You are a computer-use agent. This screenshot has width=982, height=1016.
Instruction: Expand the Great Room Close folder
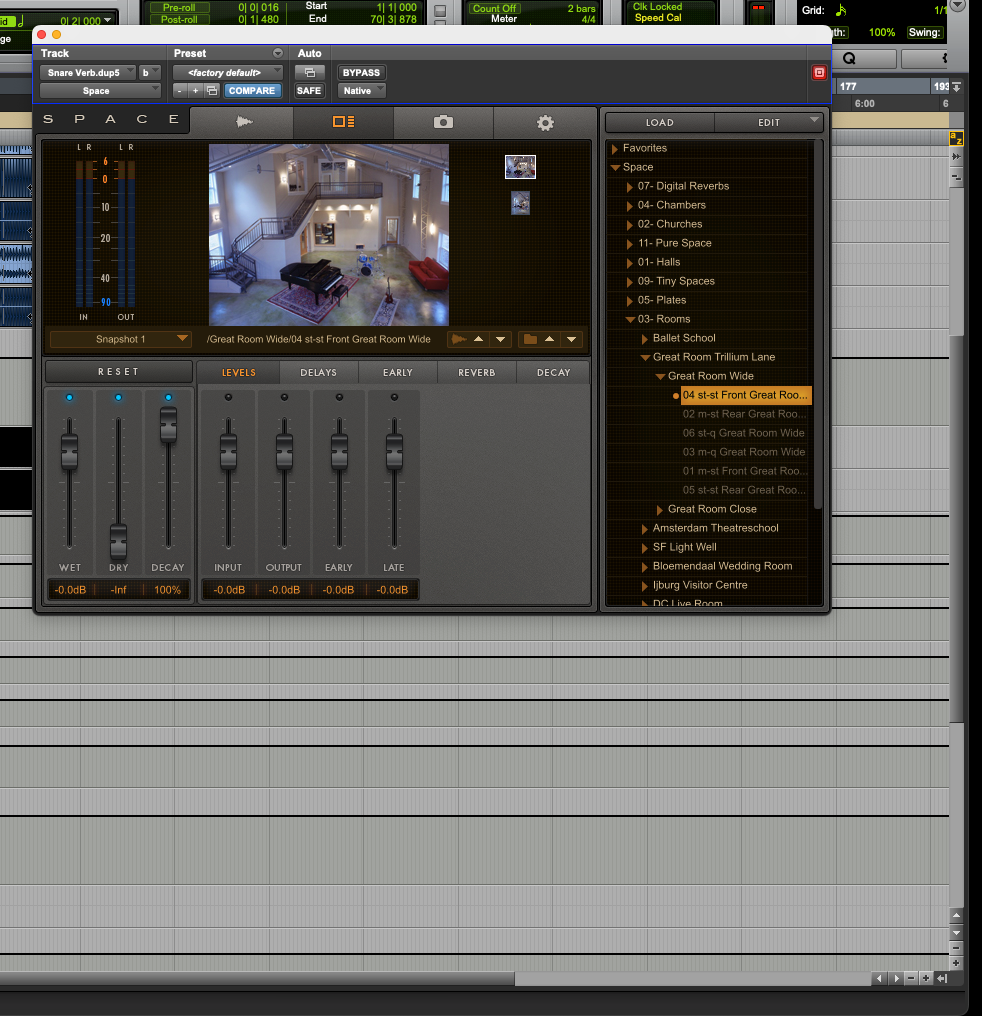point(659,510)
